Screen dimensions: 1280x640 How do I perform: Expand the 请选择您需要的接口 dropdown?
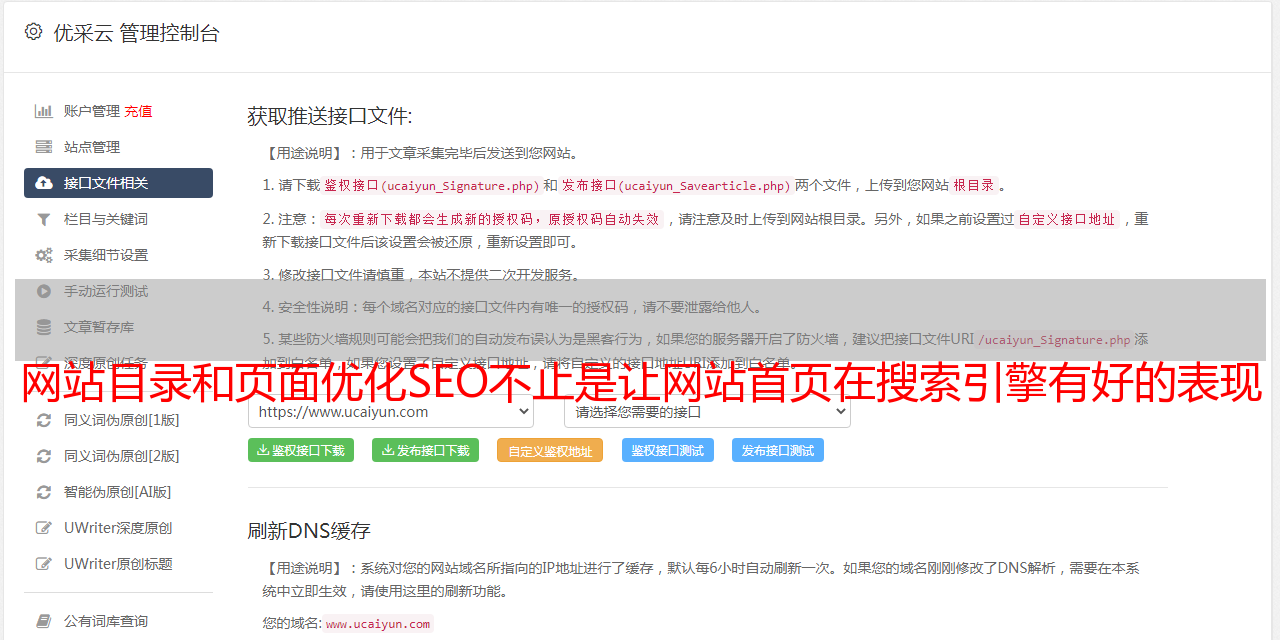(x=708, y=411)
